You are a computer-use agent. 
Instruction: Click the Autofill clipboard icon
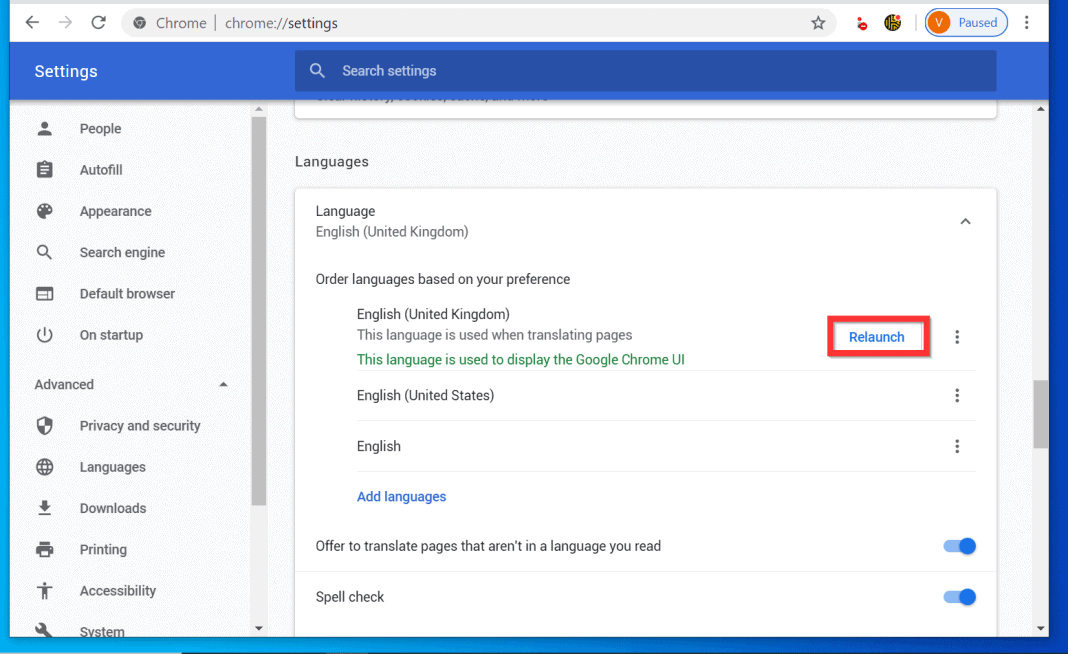pyautogui.click(x=44, y=170)
